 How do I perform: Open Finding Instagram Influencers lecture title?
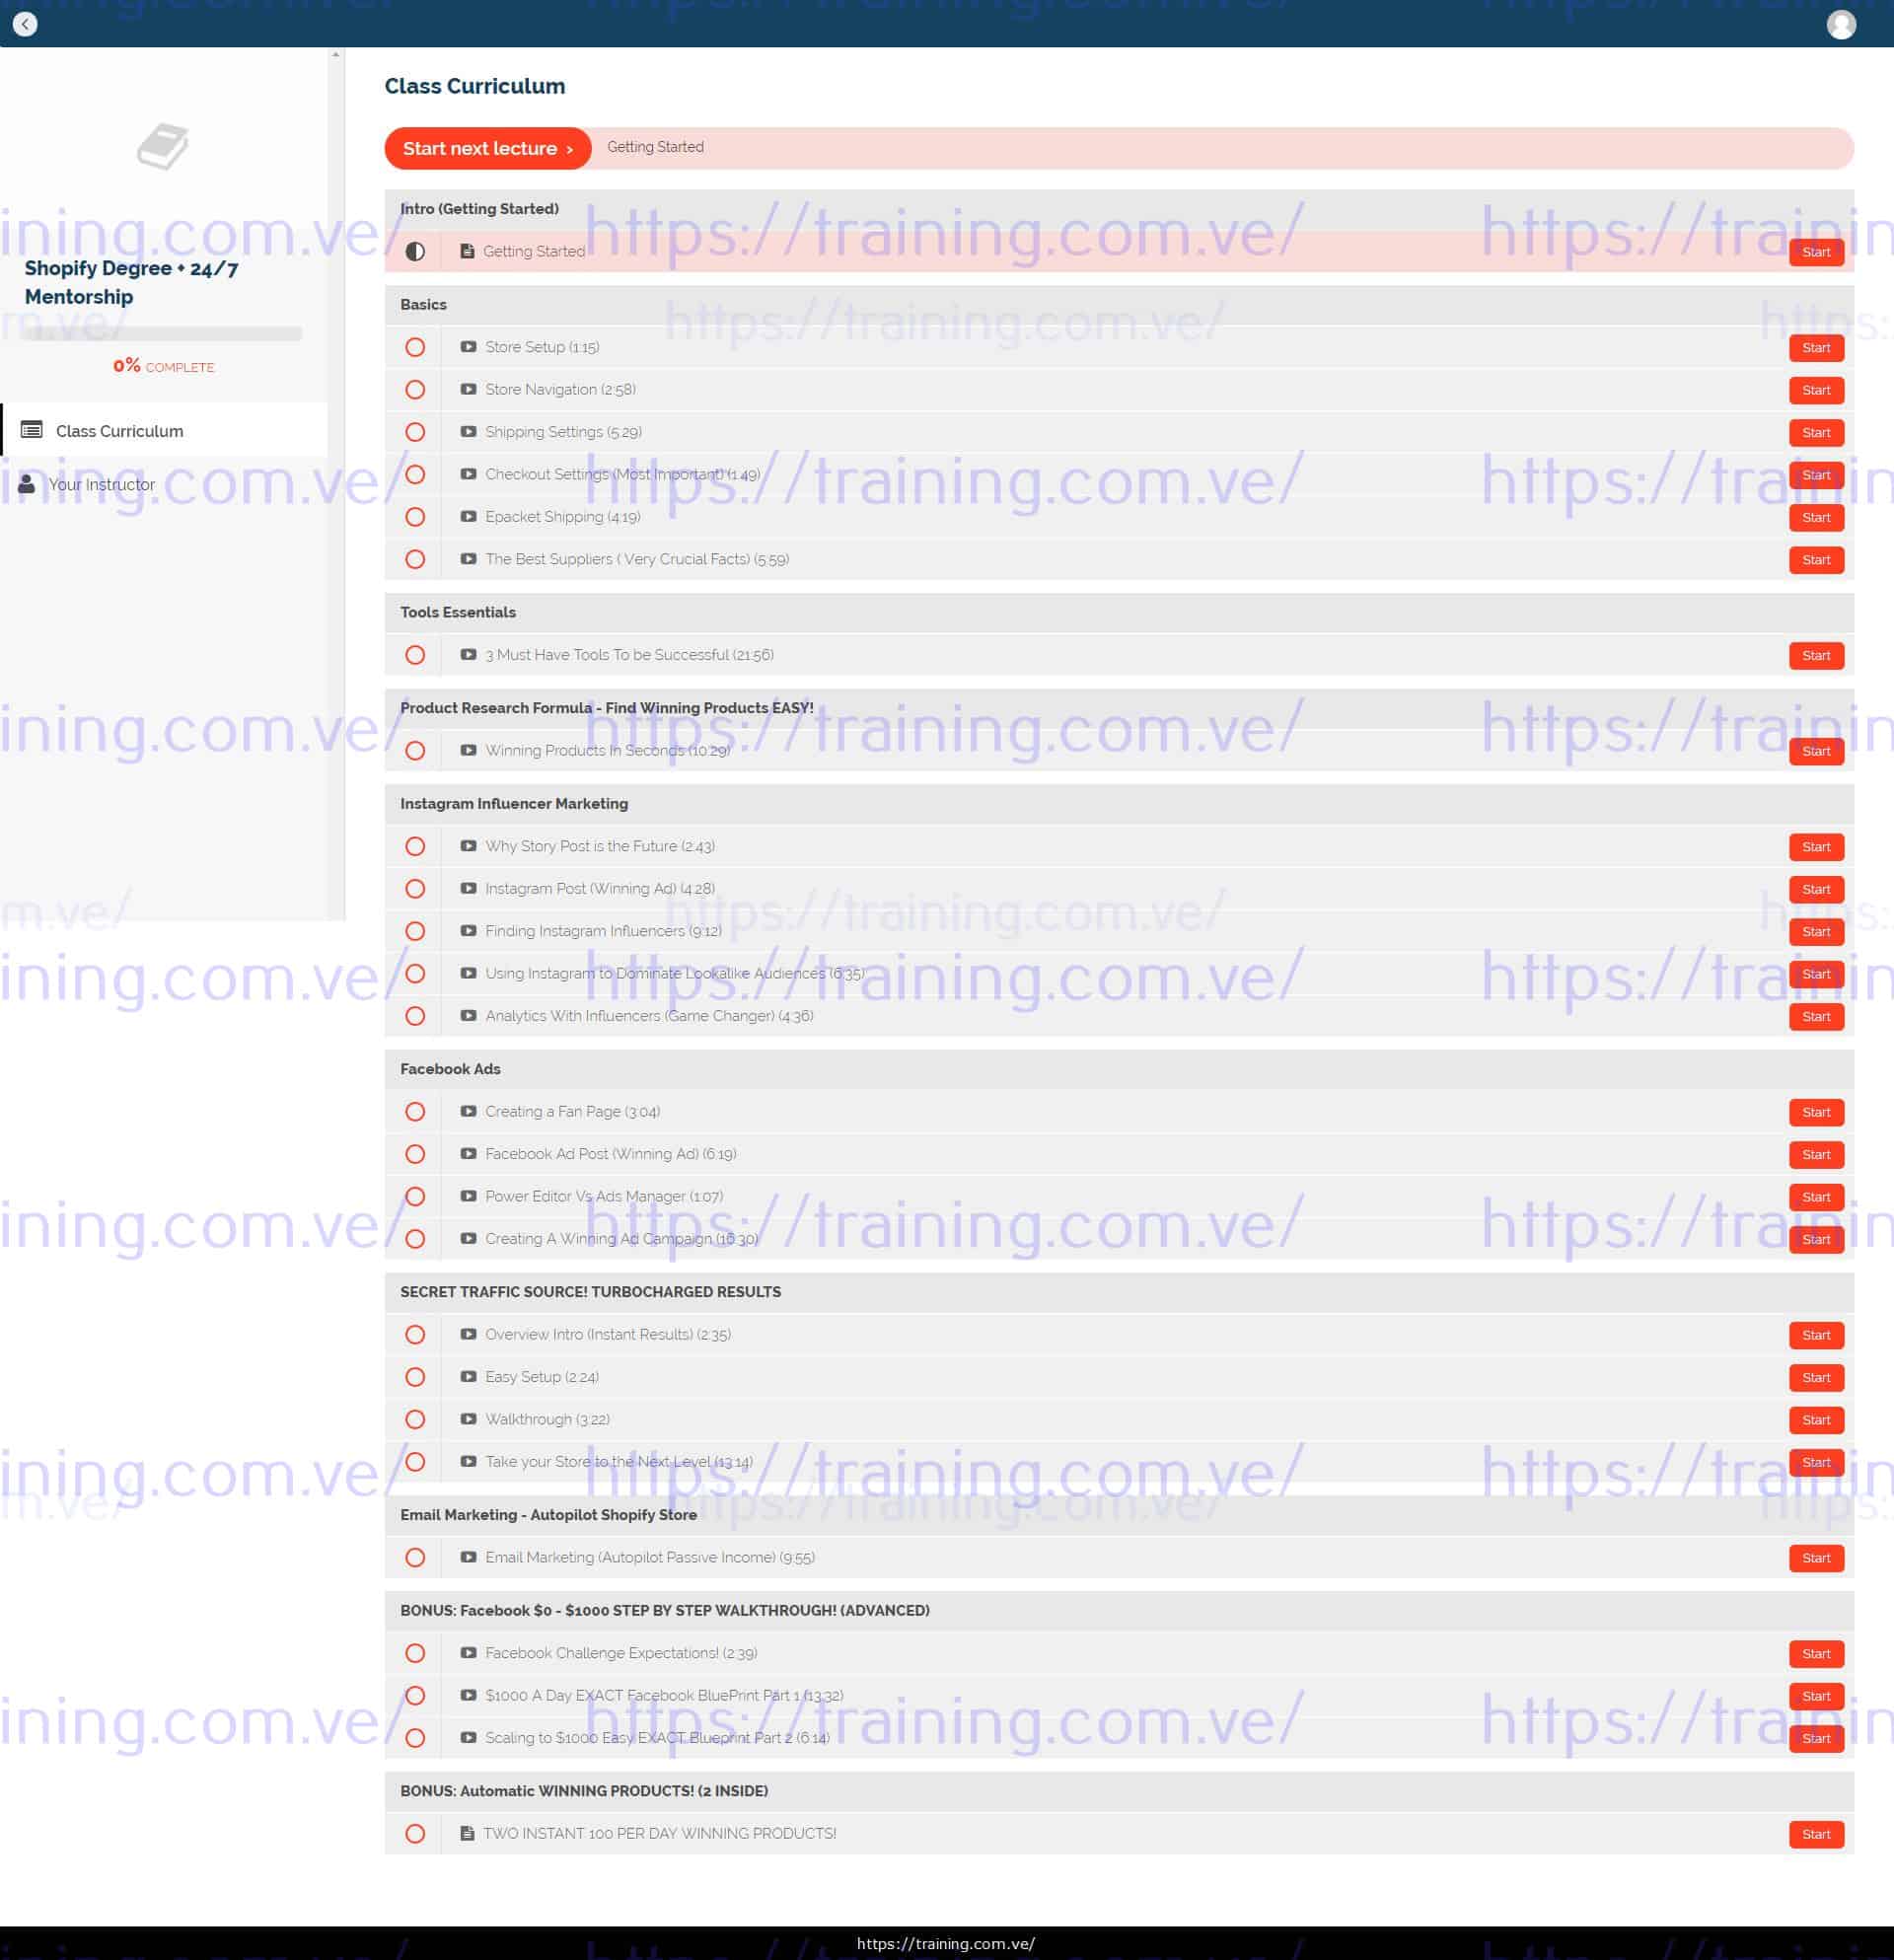coord(603,931)
